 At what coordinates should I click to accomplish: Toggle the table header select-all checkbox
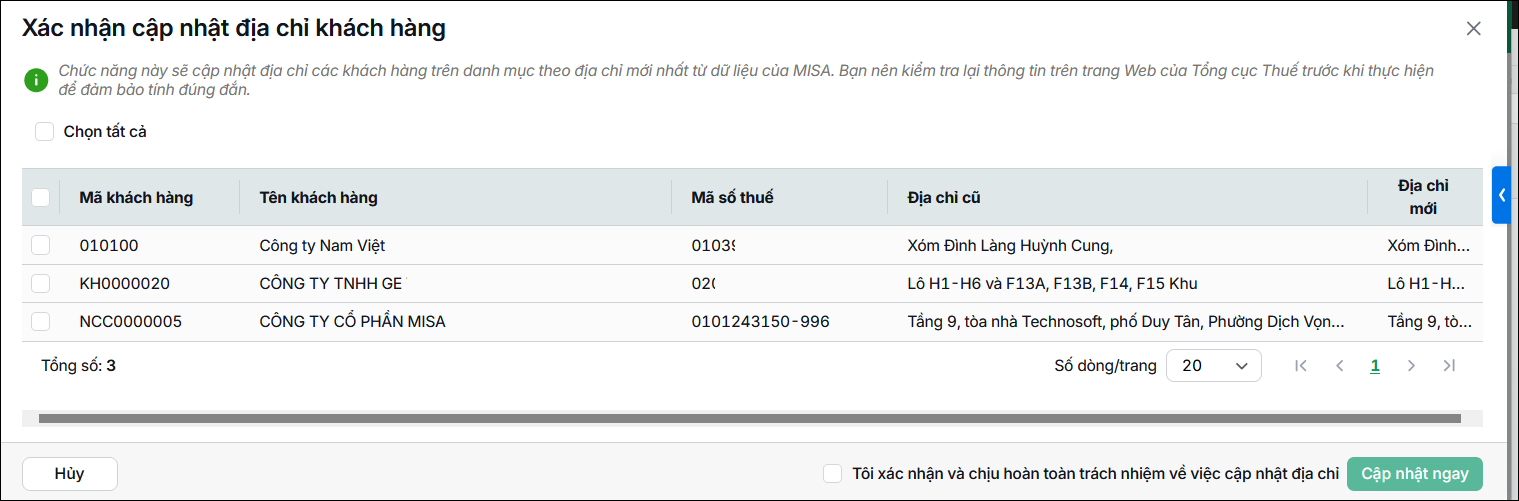pos(41,197)
